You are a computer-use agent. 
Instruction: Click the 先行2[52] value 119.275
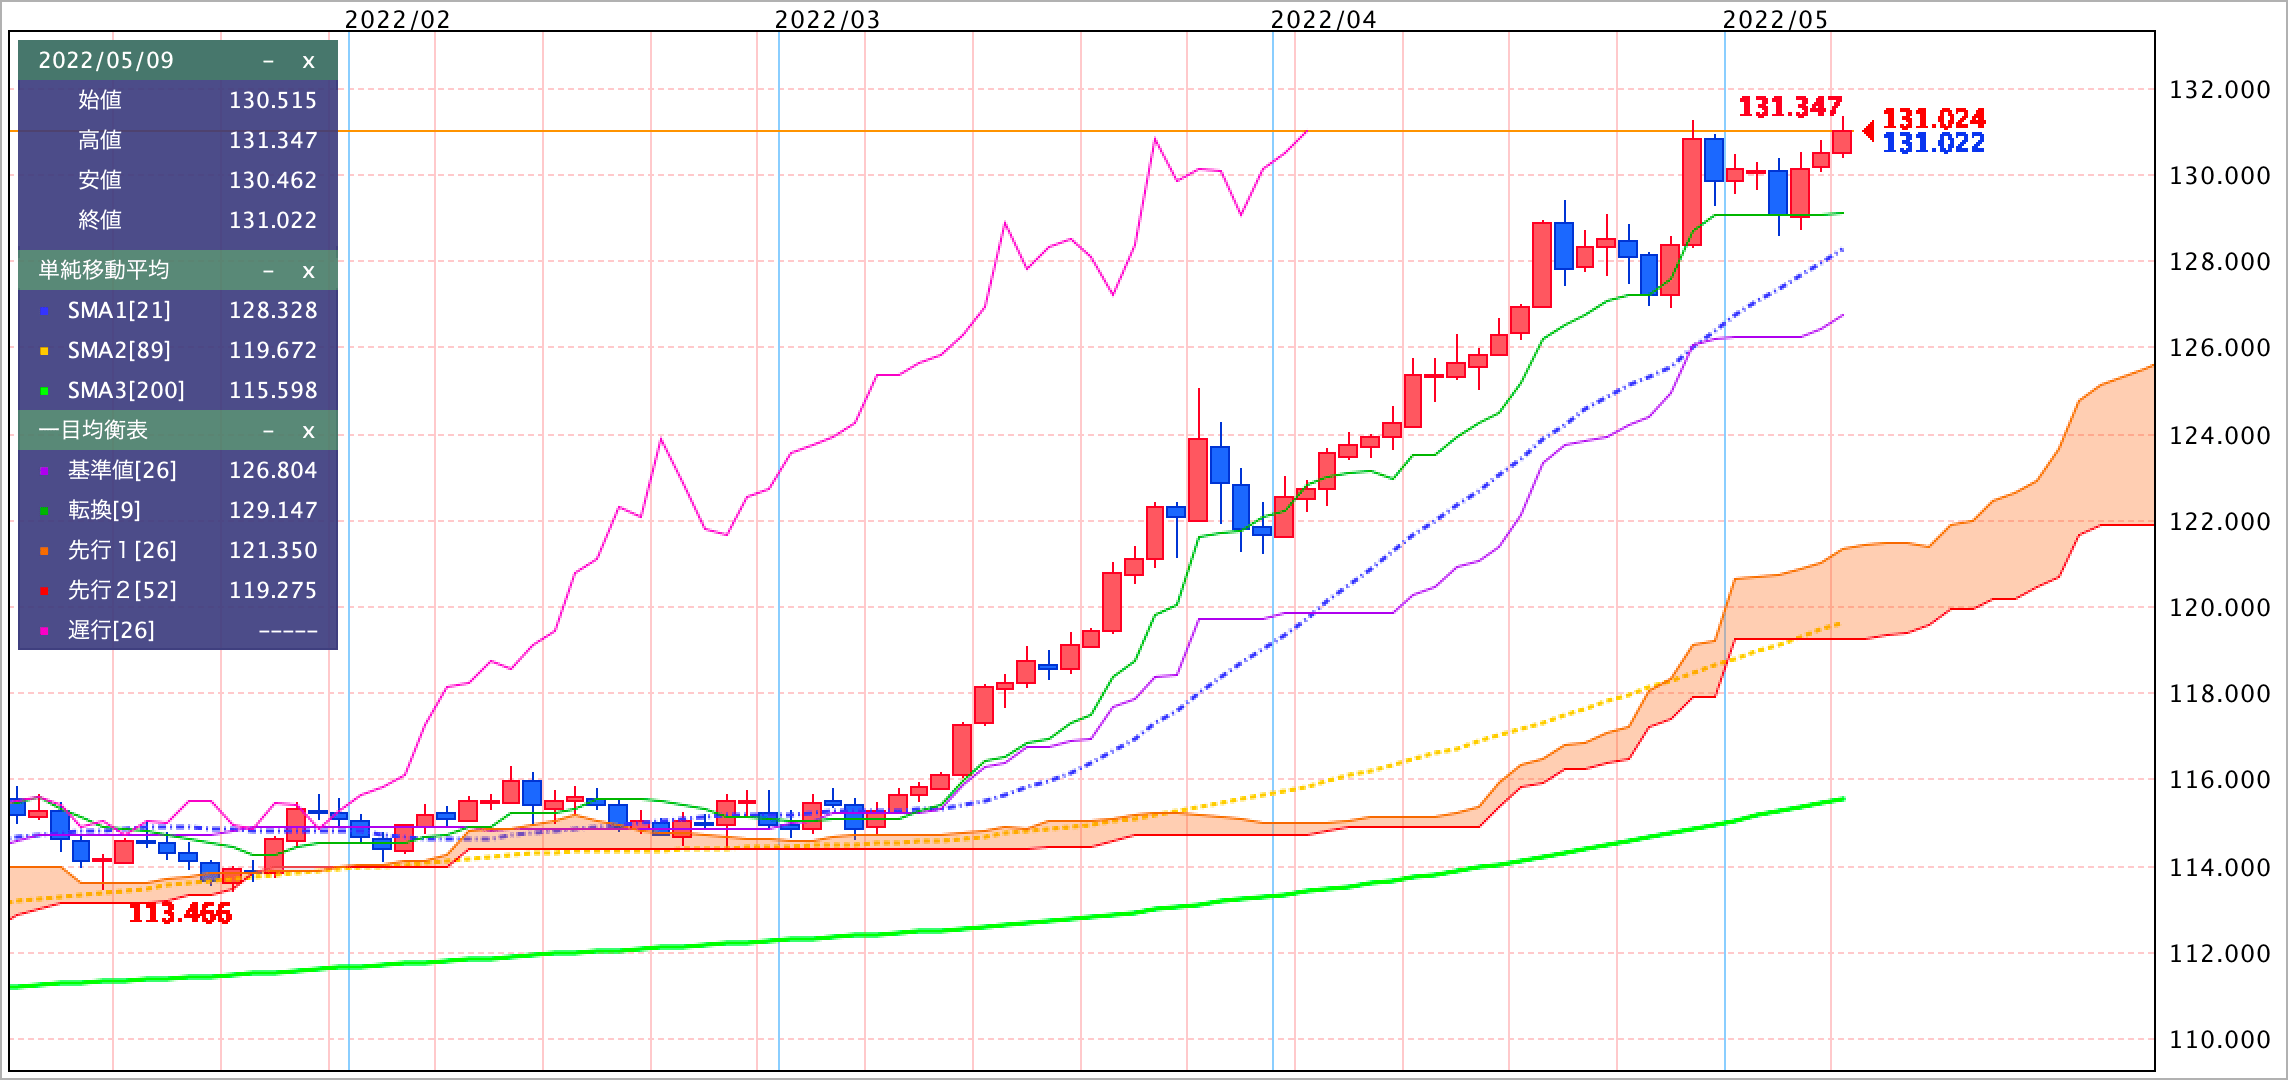pos(273,591)
